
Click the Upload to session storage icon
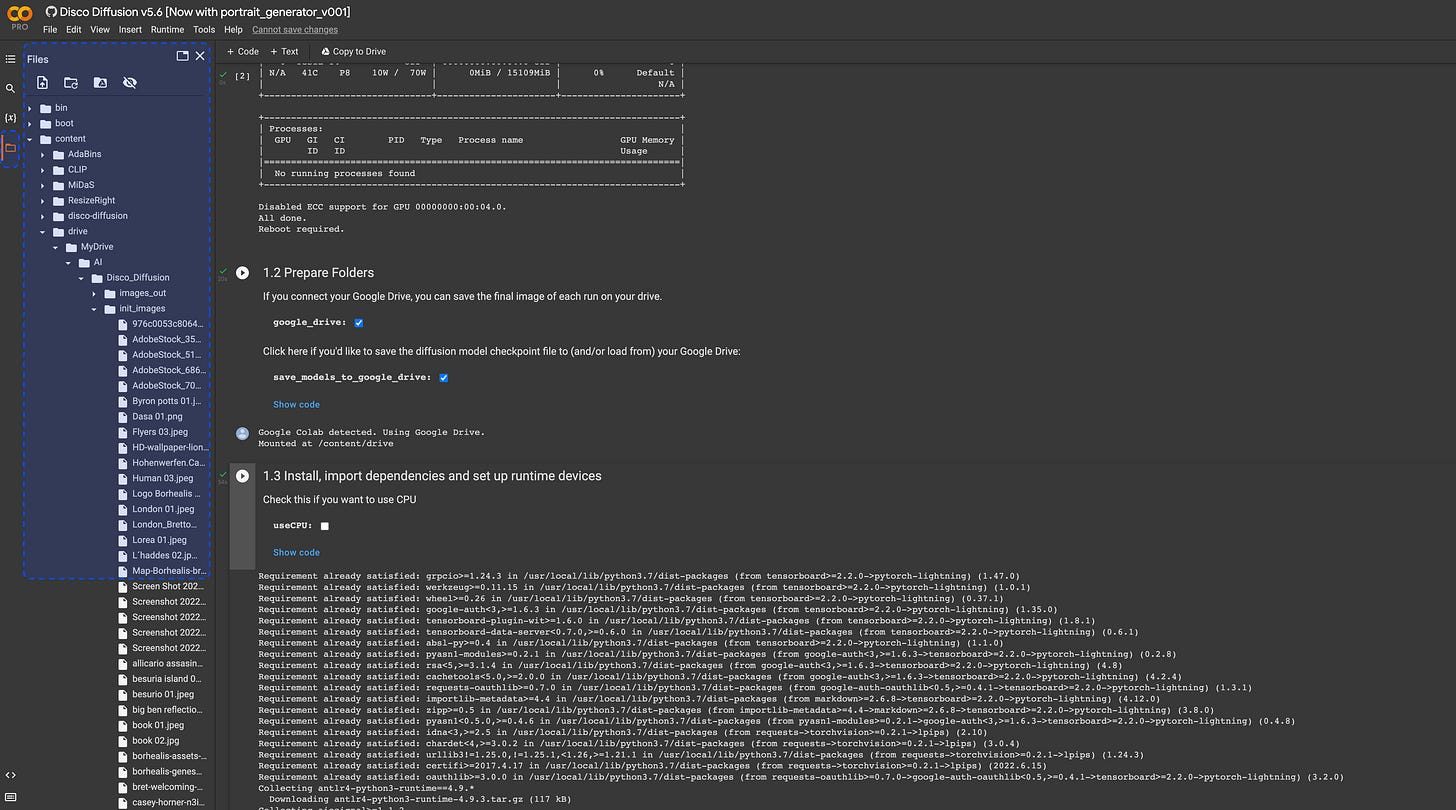[x=42, y=83]
